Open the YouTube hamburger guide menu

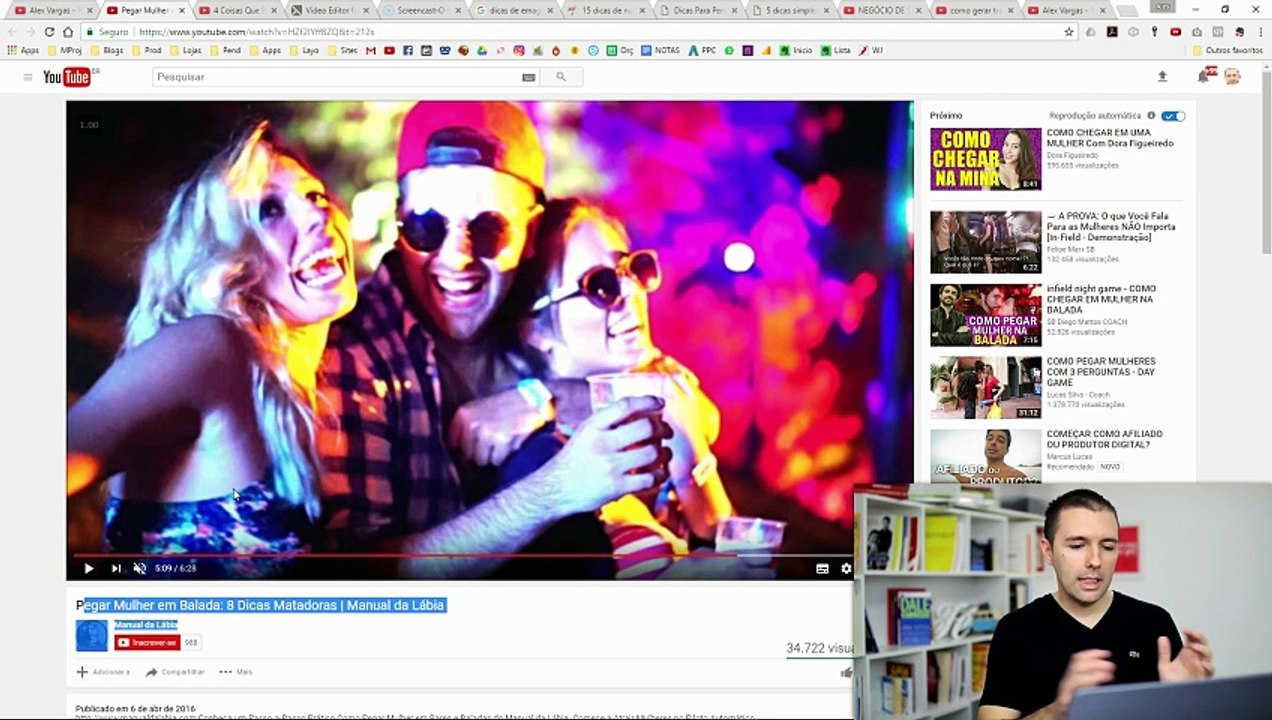coord(28,77)
